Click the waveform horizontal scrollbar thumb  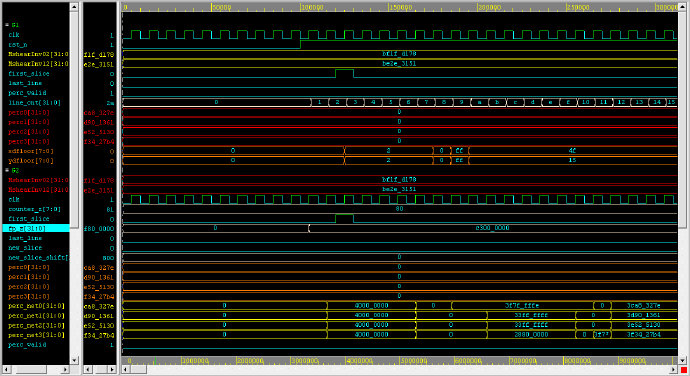[x=139, y=369]
